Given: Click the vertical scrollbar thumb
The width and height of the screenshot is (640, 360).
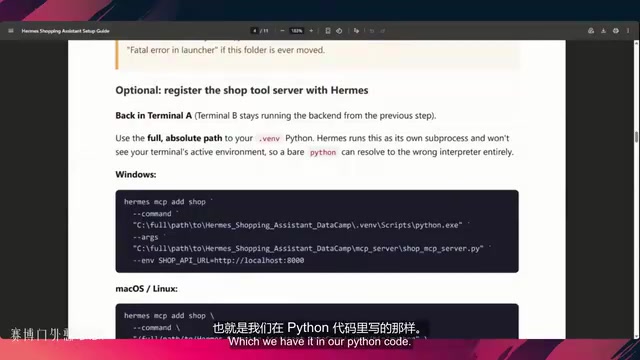Looking at the screenshot, I should coord(636,137).
